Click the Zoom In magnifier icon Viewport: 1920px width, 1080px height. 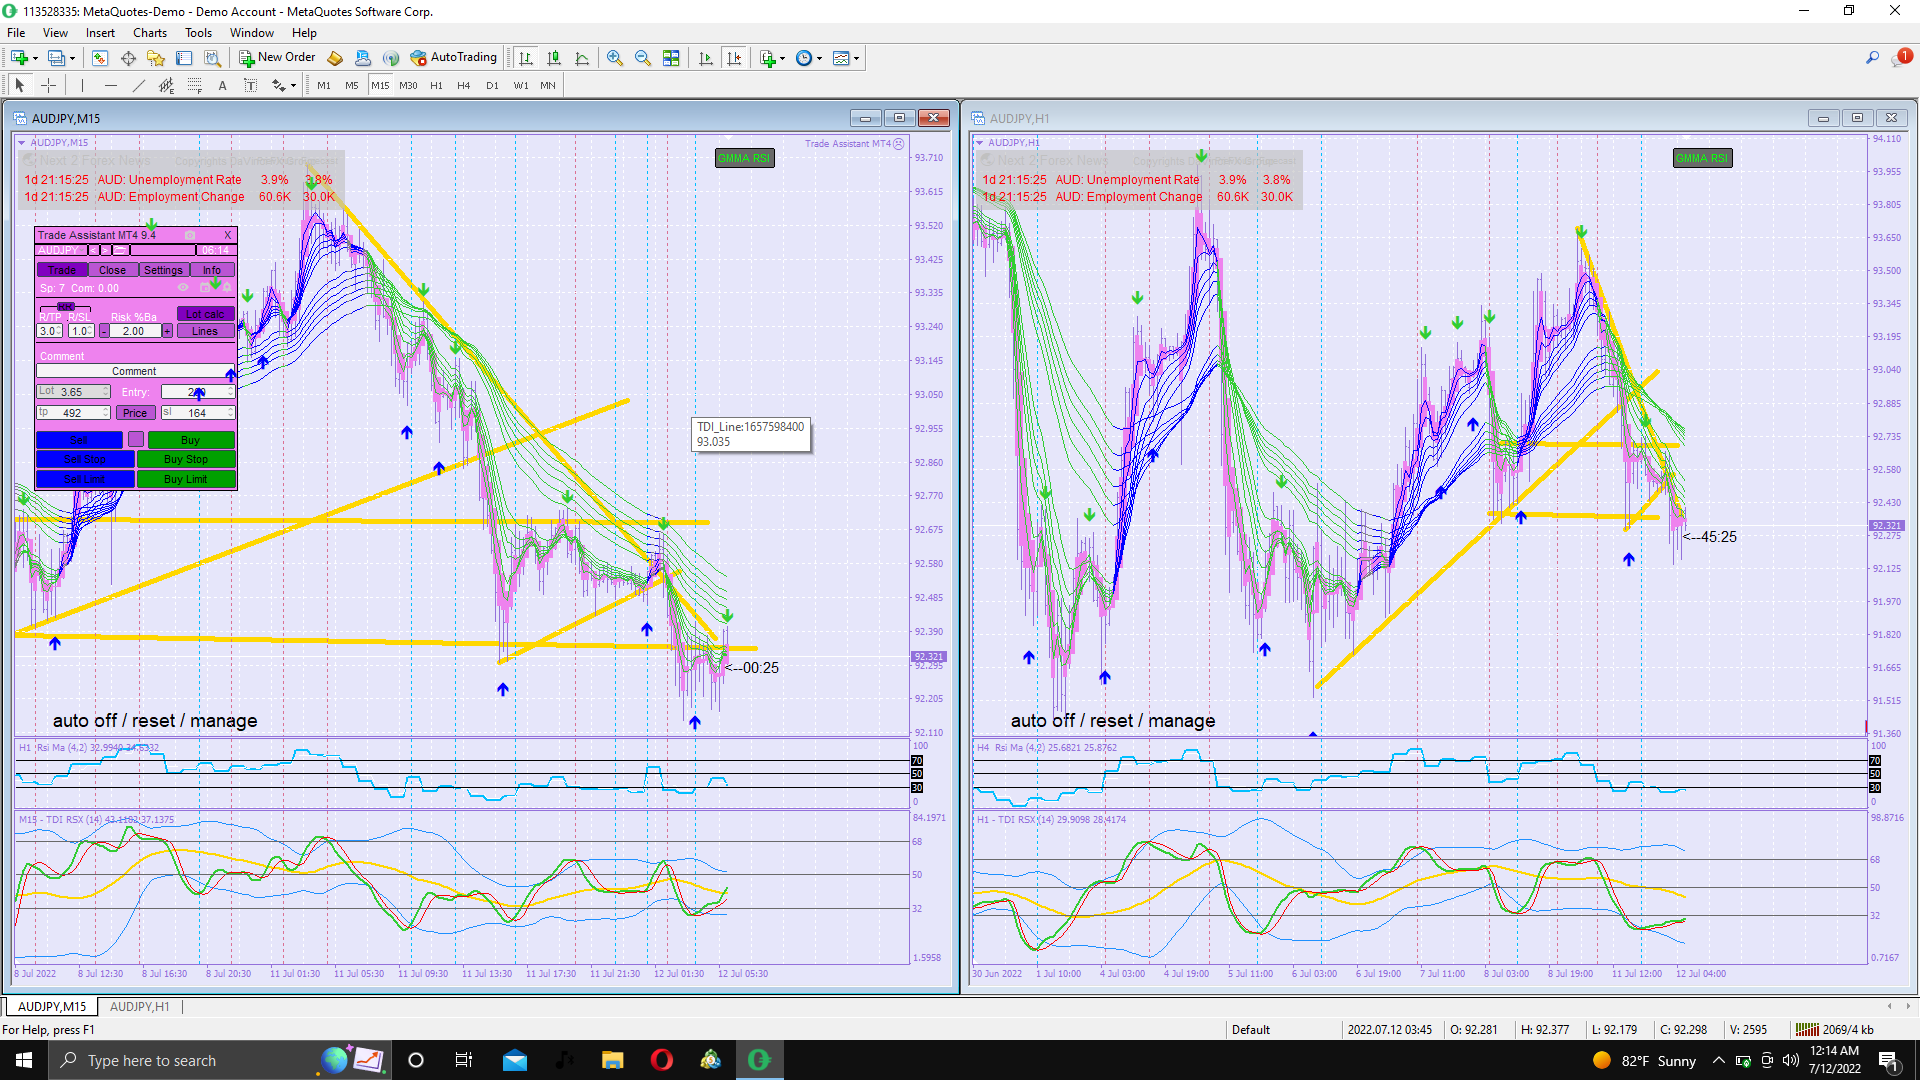point(615,58)
